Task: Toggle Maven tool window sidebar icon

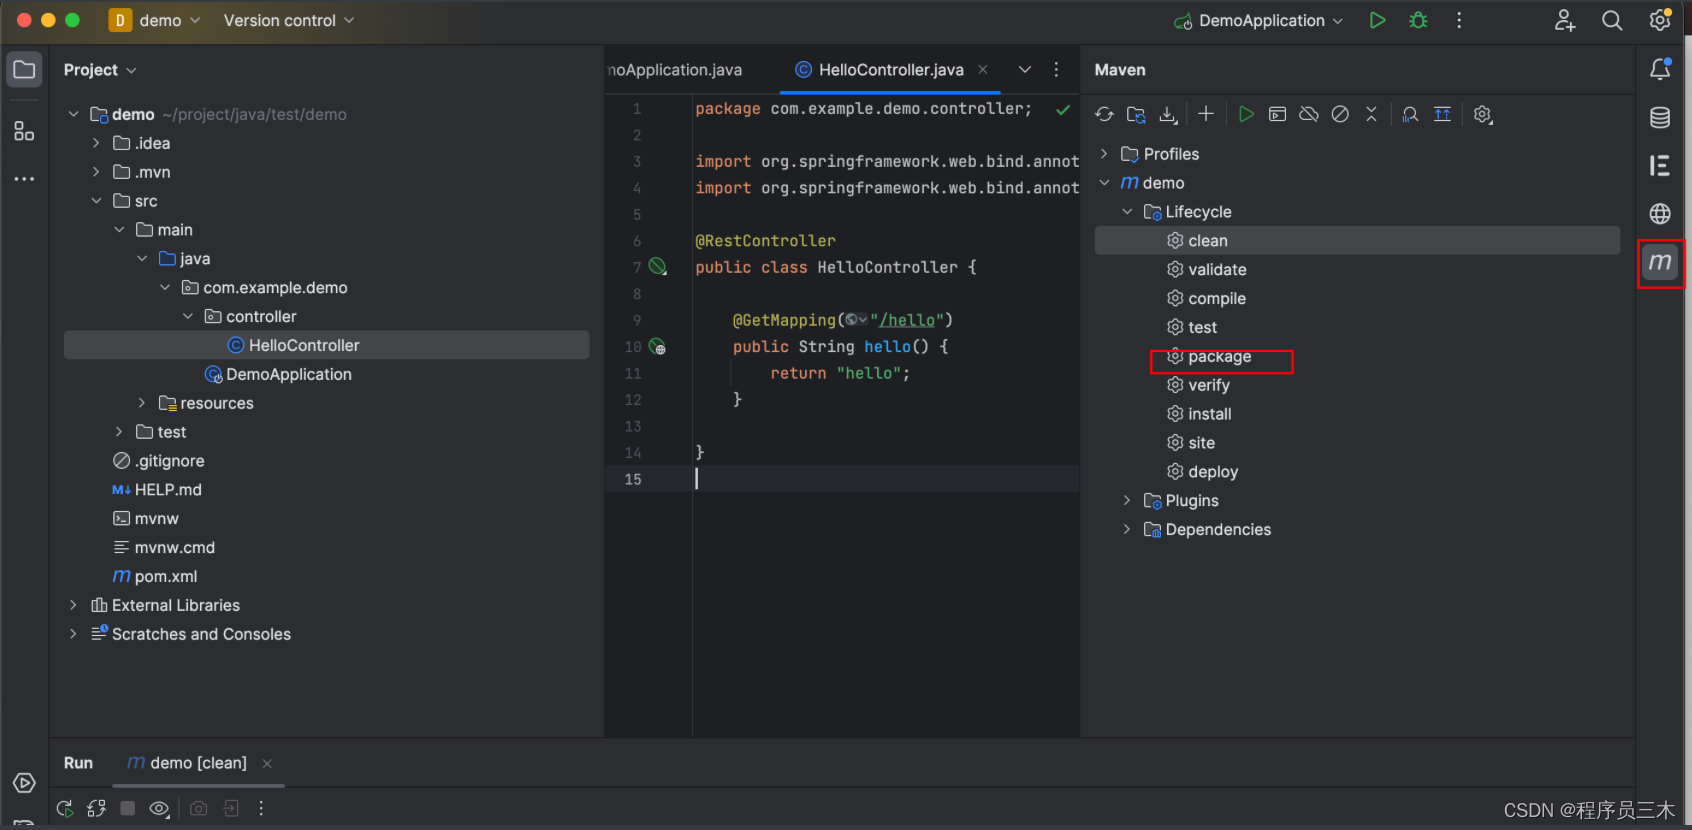Action: click(x=1660, y=262)
